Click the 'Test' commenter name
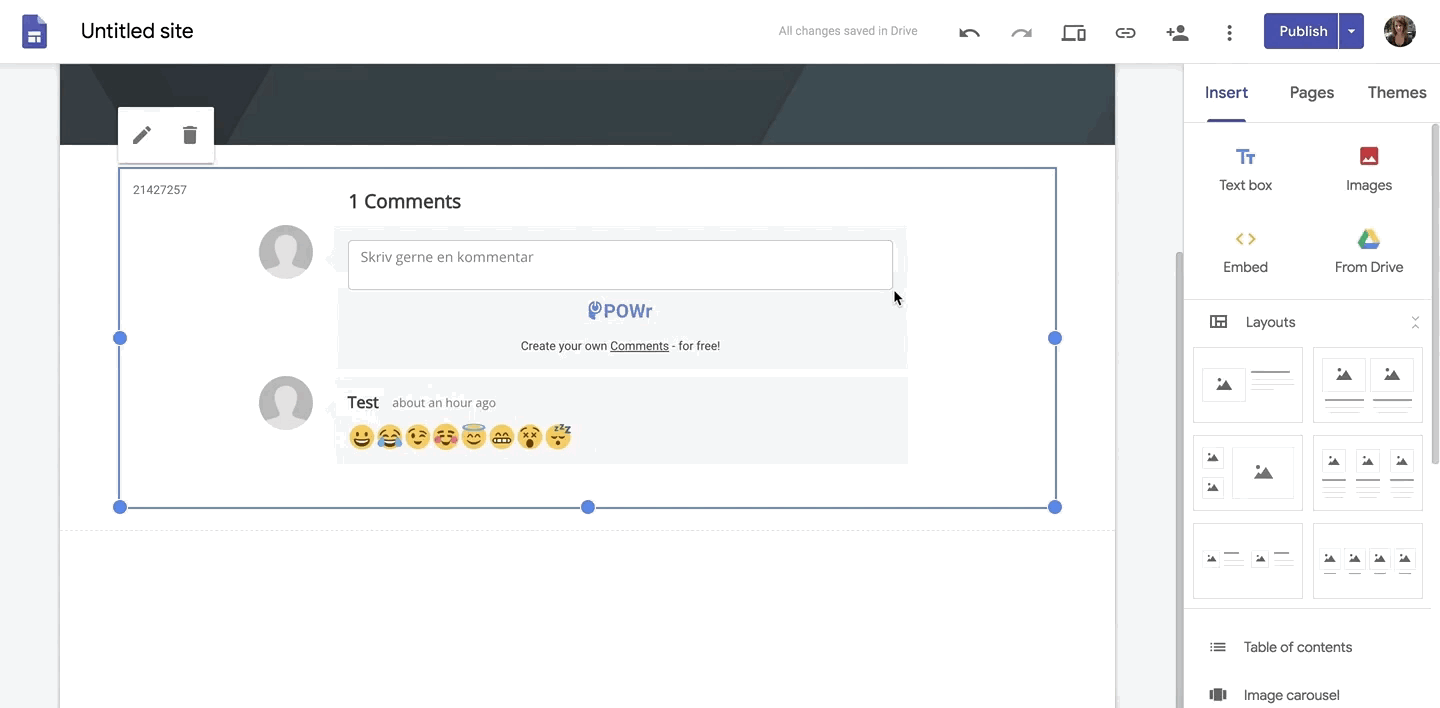Viewport: 1440px width, 708px height. [363, 402]
